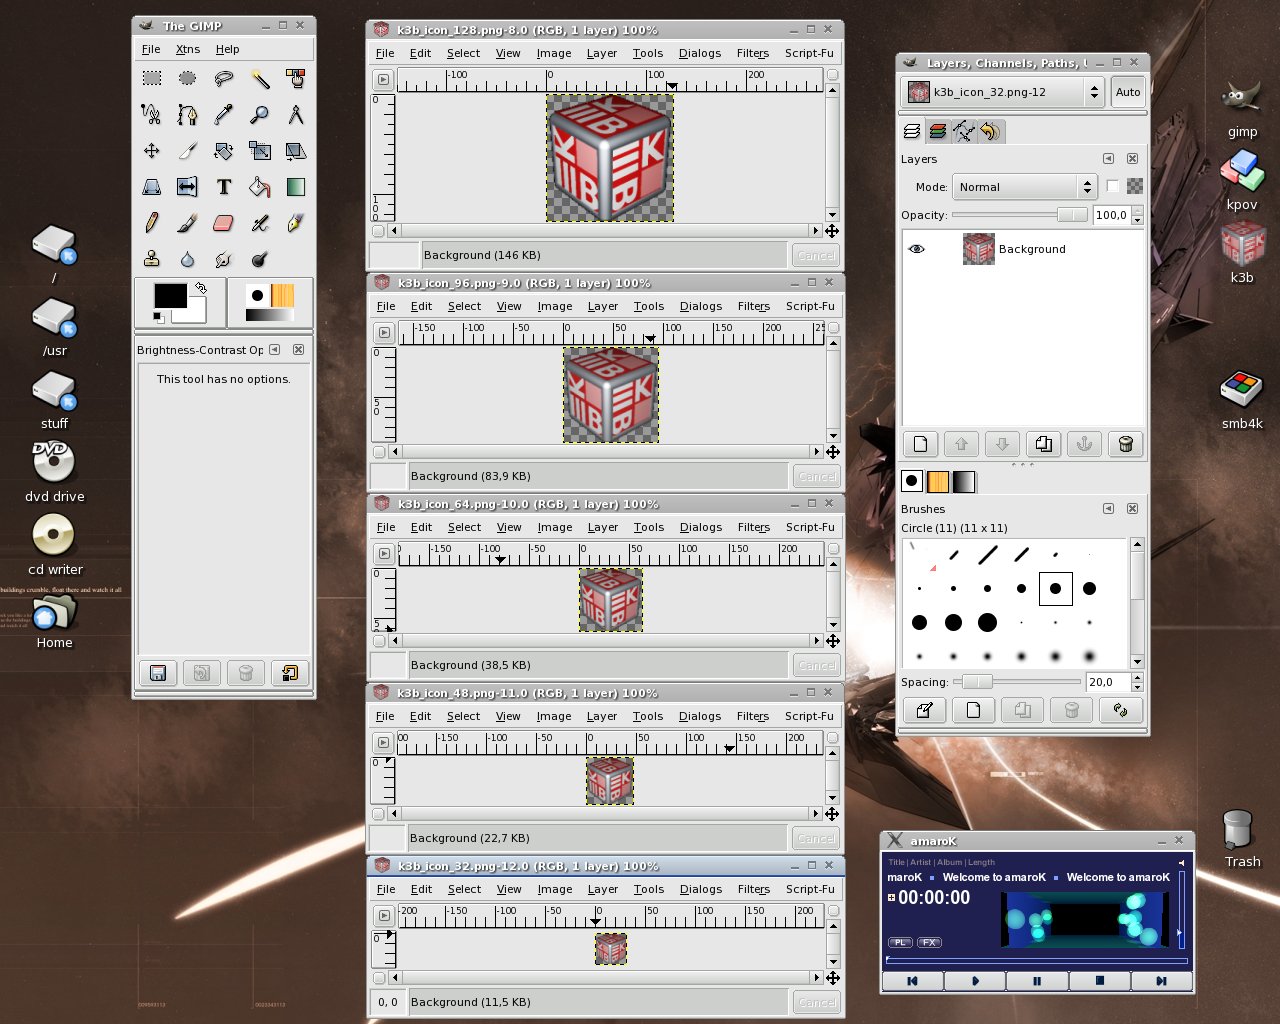Select the Blur droplet tool
The height and width of the screenshot is (1024, 1280).
[x=188, y=258]
